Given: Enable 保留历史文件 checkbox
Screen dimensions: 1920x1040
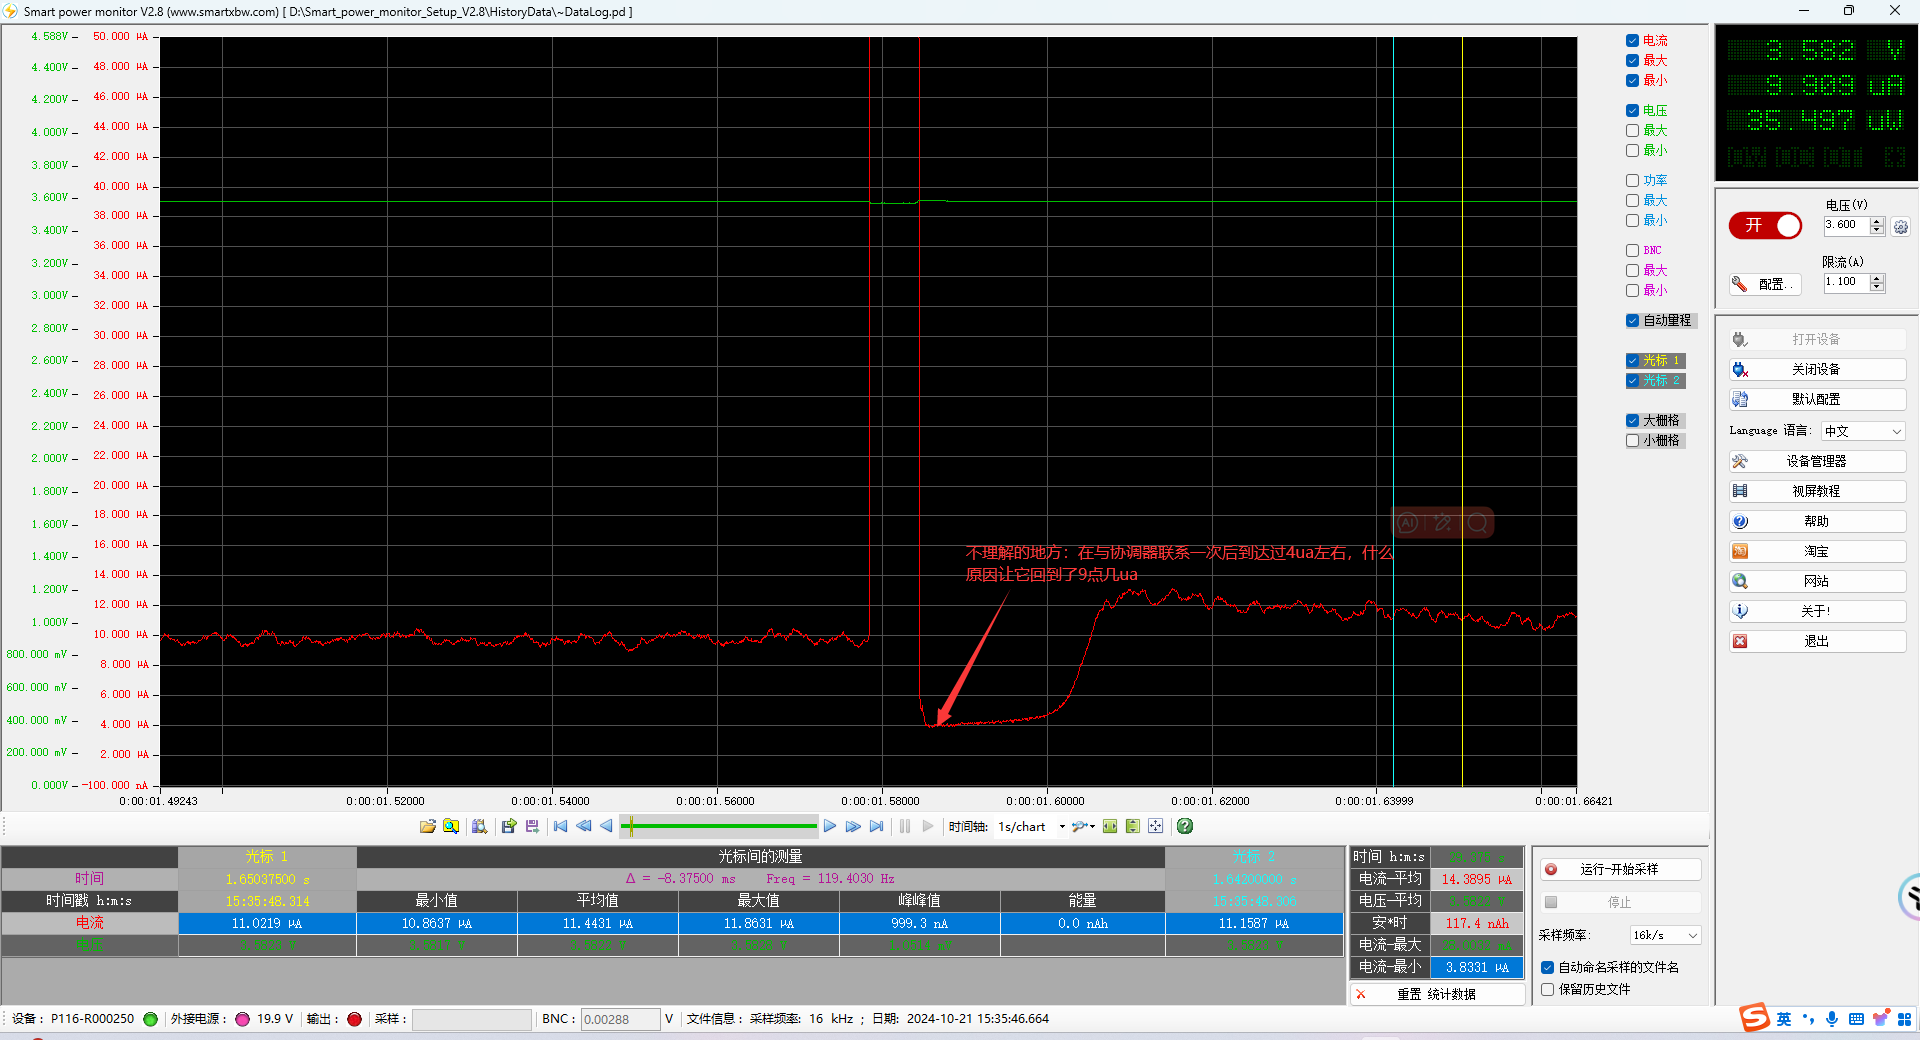Looking at the screenshot, I should click(1548, 990).
